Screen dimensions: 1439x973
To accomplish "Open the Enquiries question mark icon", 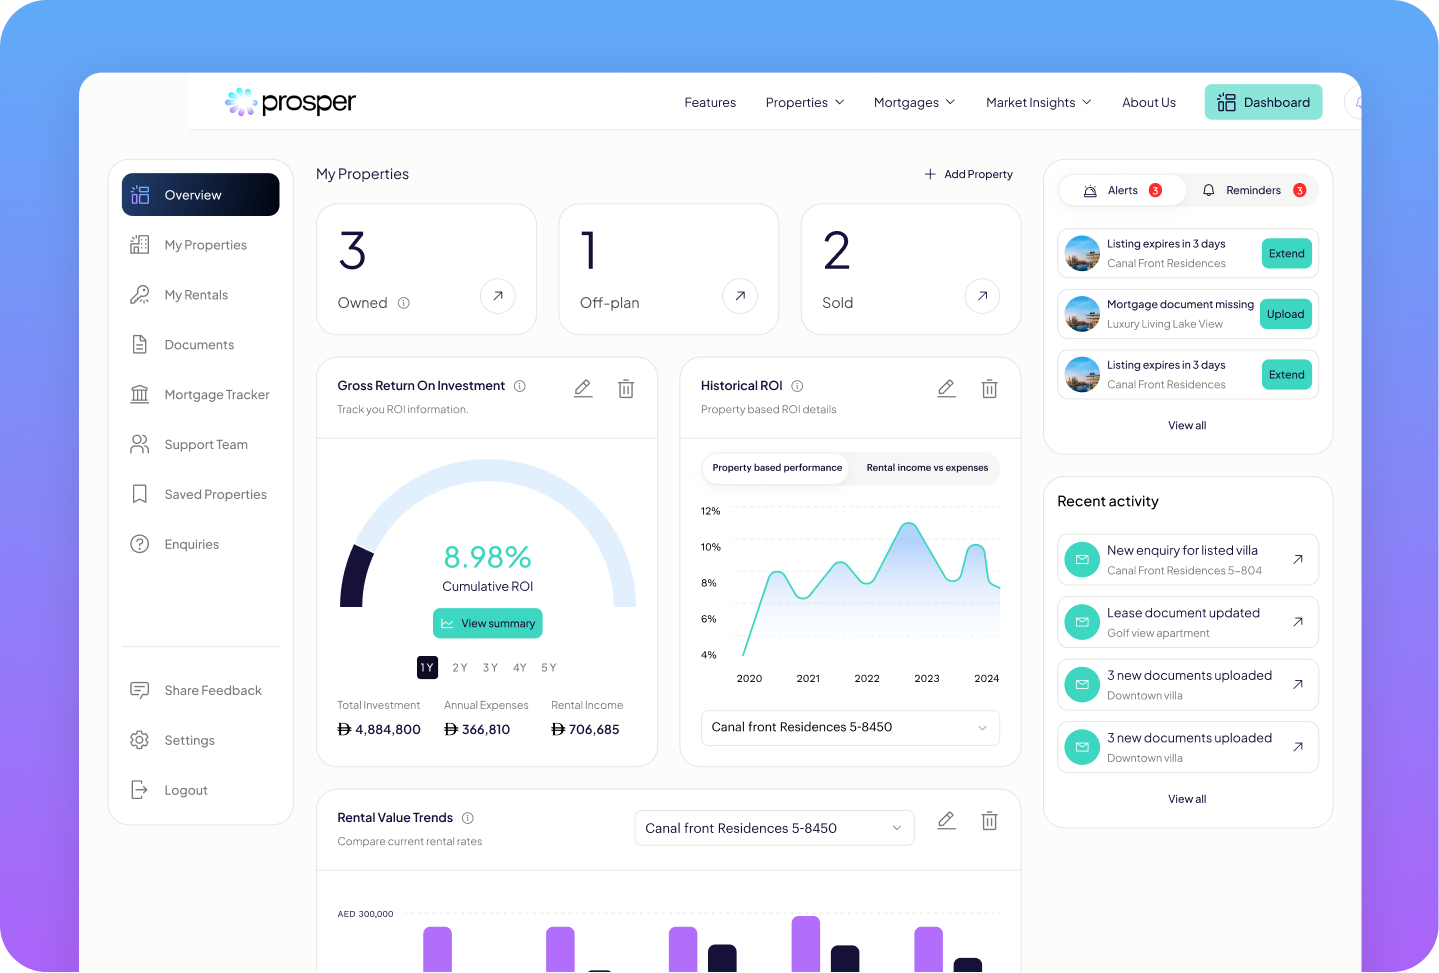I will (x=140, y=544).
